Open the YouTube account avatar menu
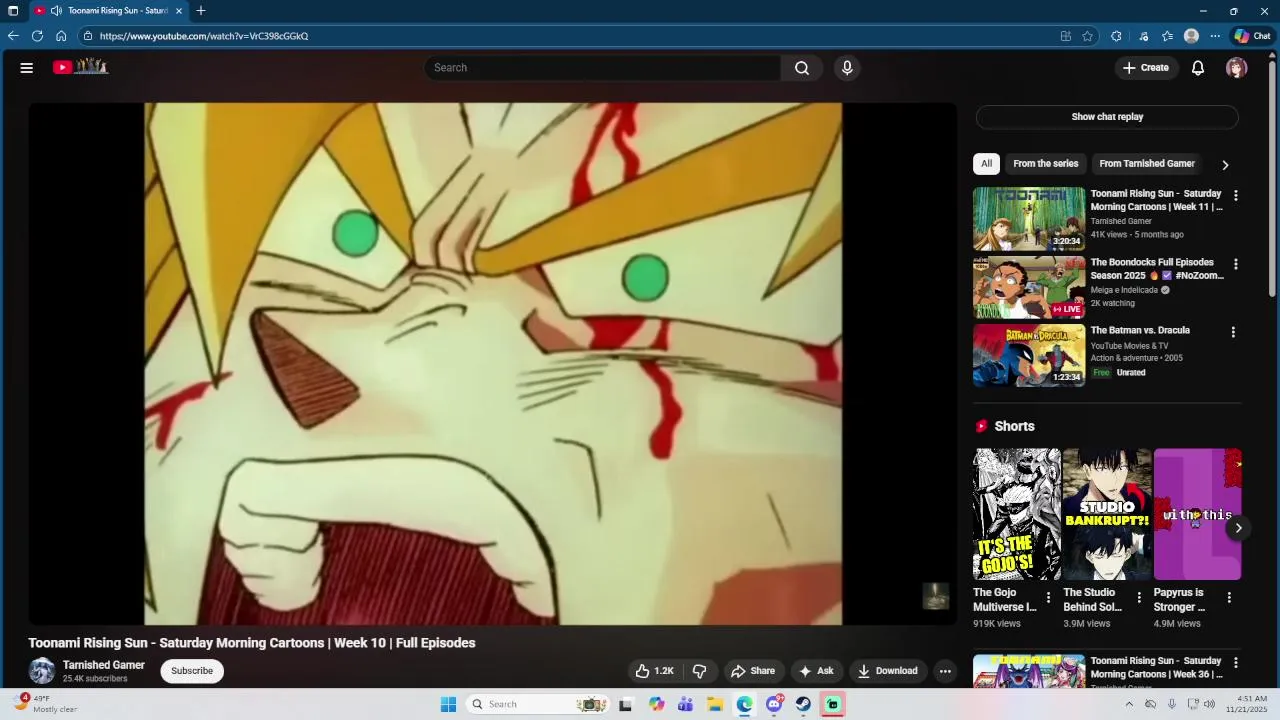This screenshot has height=720, width=1280. [x=1237, y=68]
